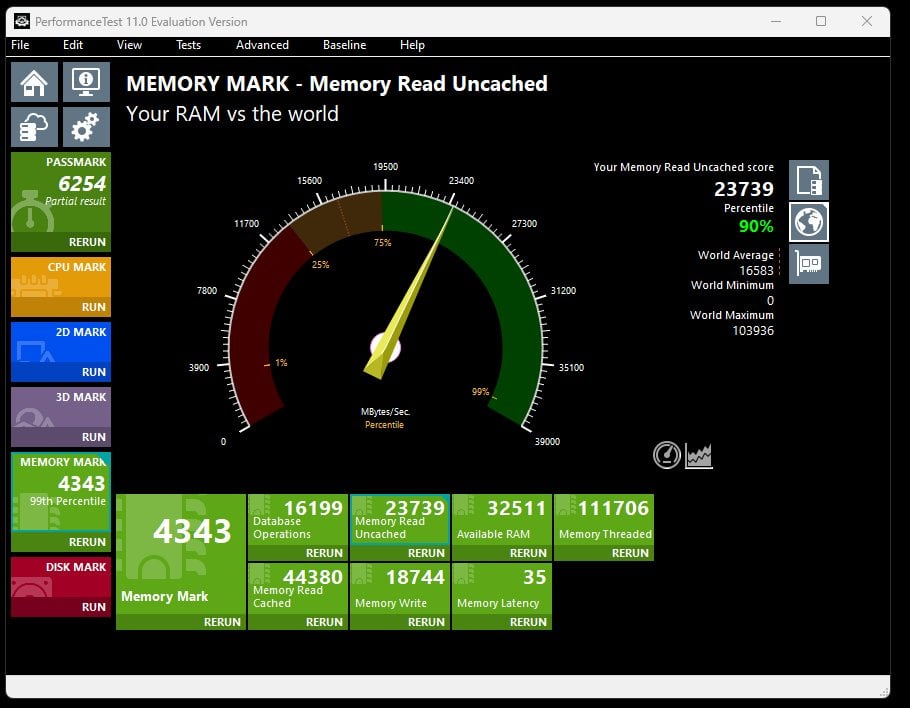The image size is (910, 708).
Task: Select the CPU MARK tile
Action: pyautogui.click(x=61, y=277)
